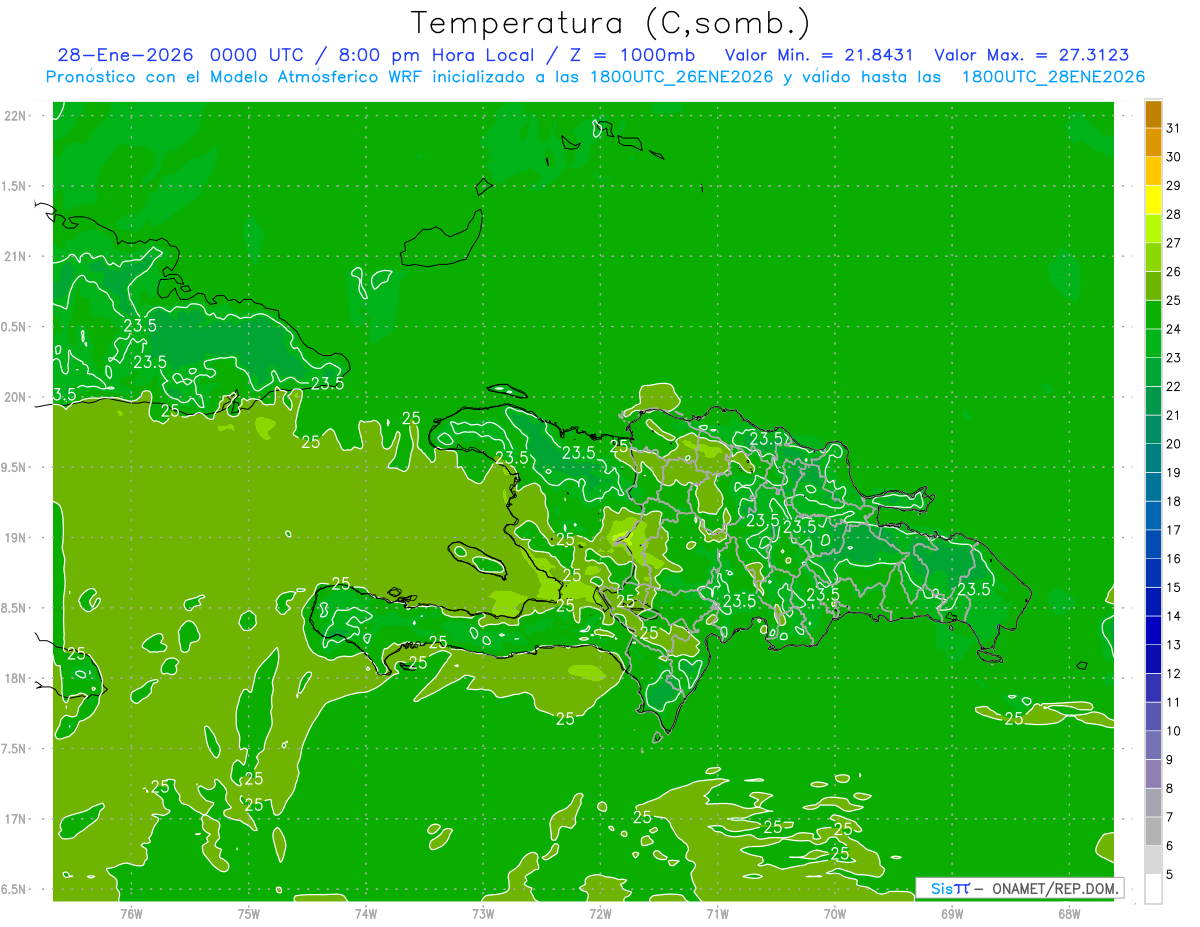Click the latitude axis label "7.5N"
This screenshot has height=927, width=1200.
pyautogui.click(x=15, y=748)
